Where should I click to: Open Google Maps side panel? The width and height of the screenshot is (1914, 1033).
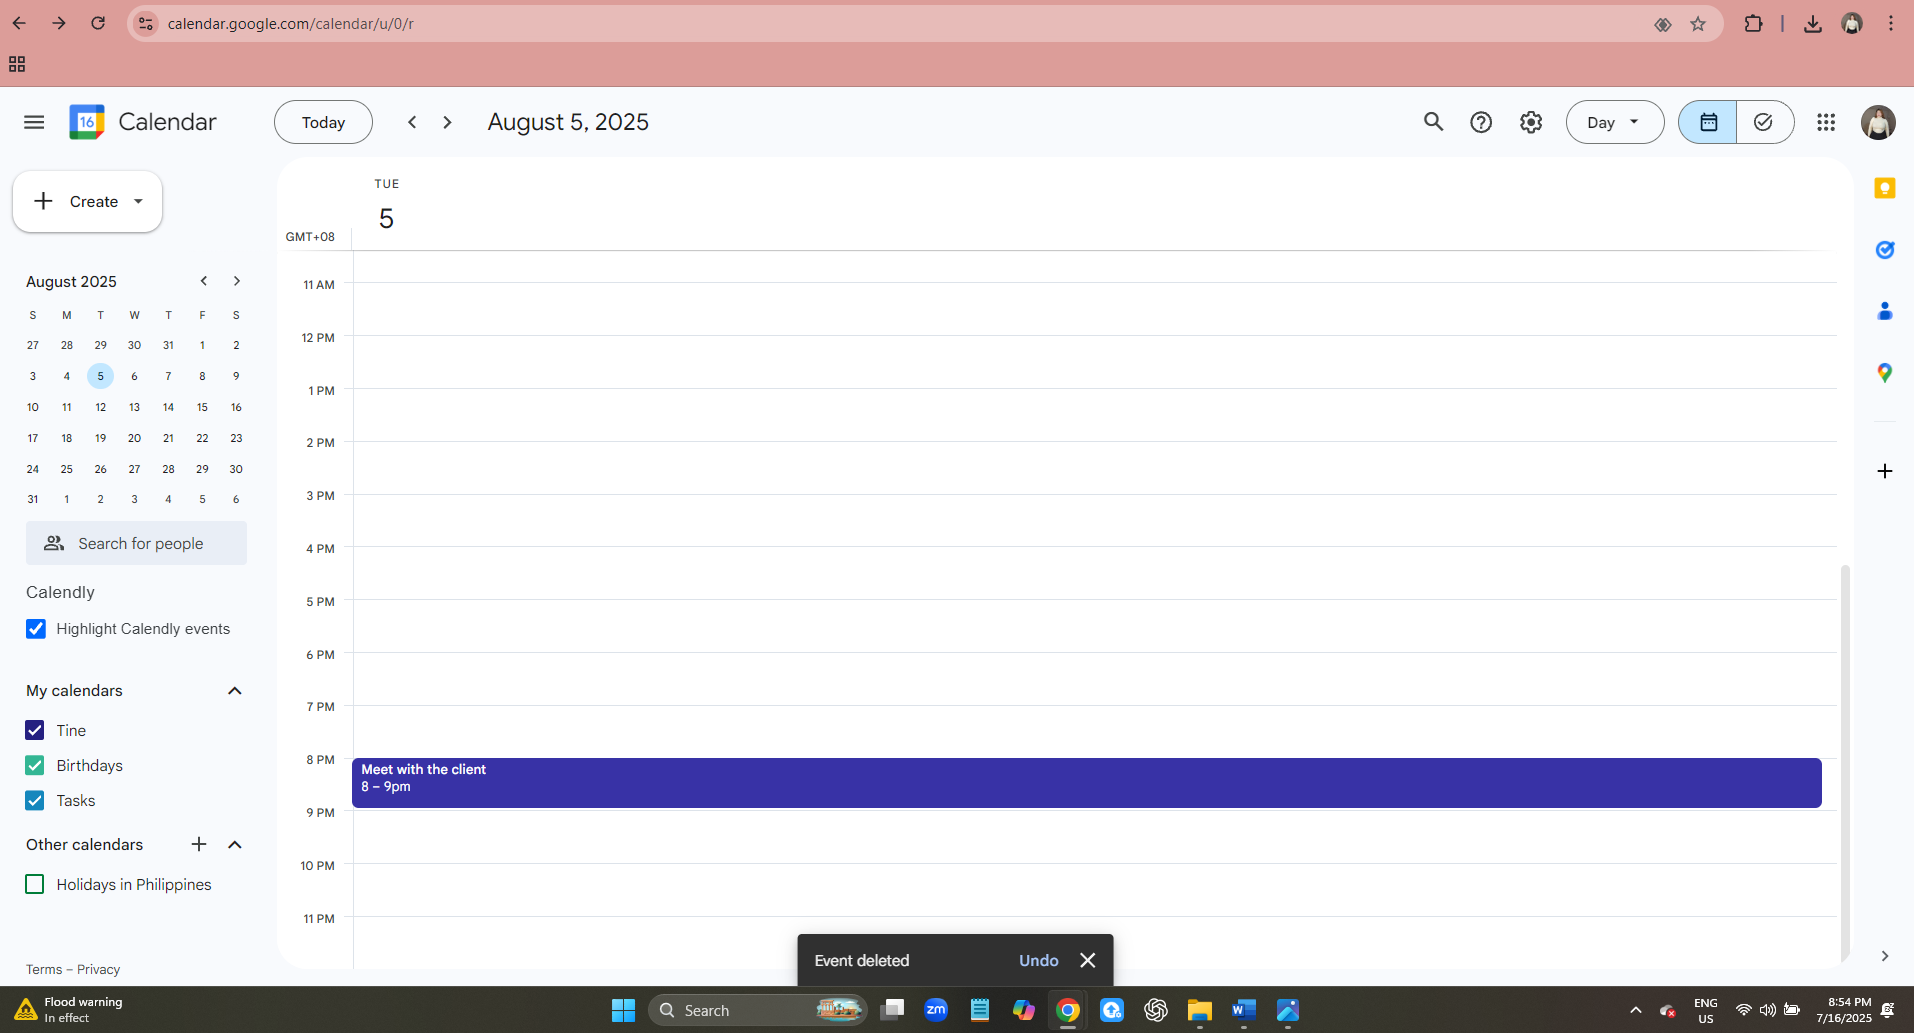(1885, 373)
